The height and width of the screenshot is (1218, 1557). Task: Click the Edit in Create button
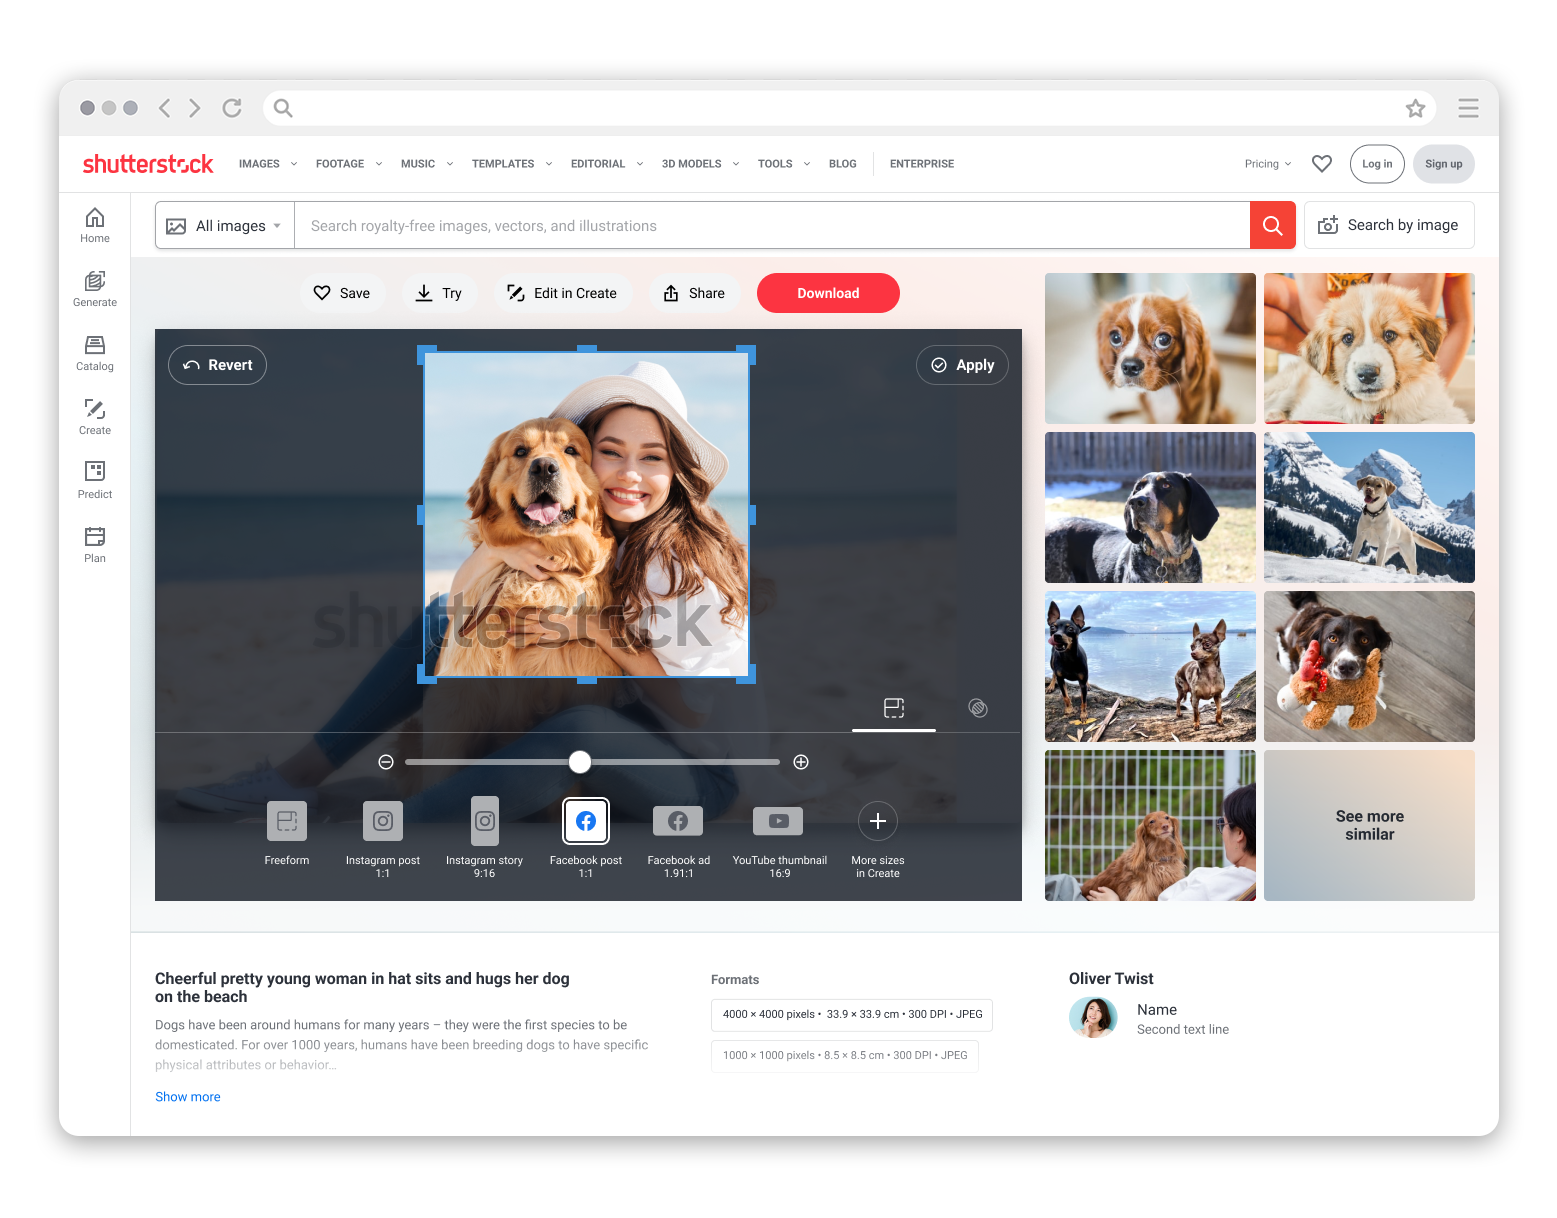point(562,293)
